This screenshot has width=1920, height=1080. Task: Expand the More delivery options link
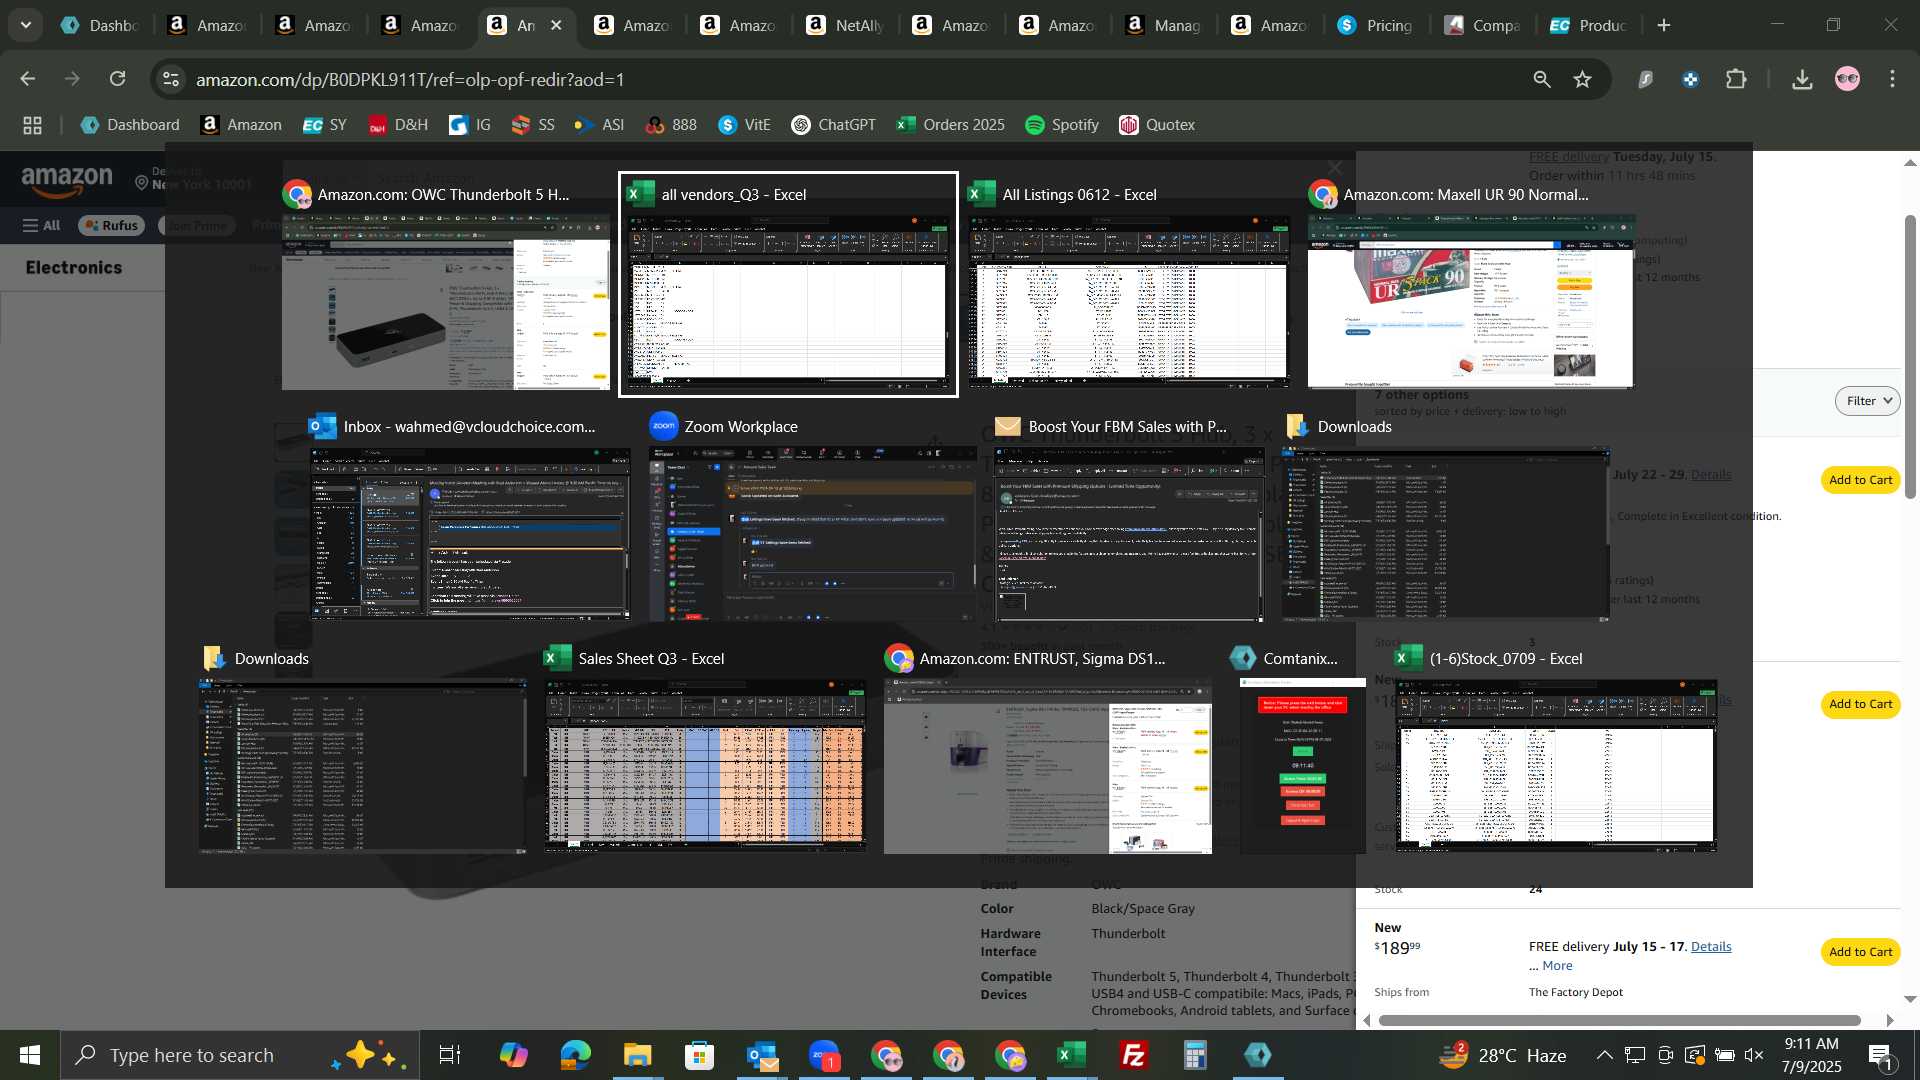(x=1556, y=965)
